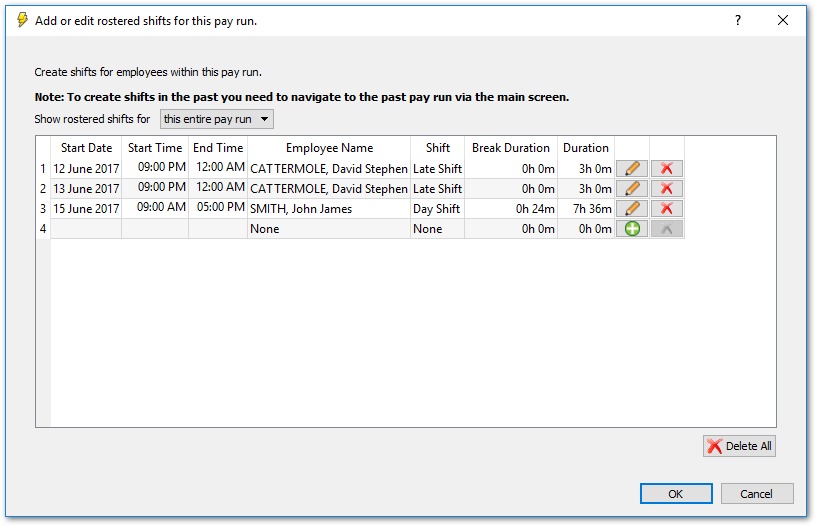The width and height of the screenshot is (816, 526).
Task: Click the Shift column header
Action: pos(438,148)
